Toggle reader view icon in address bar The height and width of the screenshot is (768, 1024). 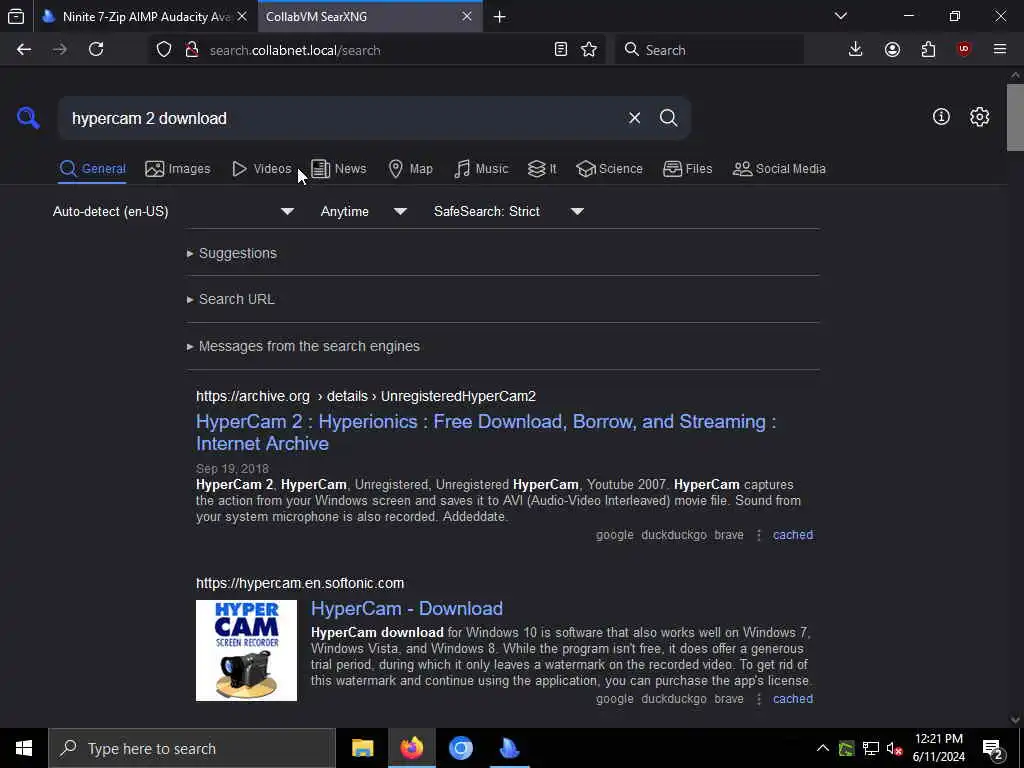[x=560, y=50]
